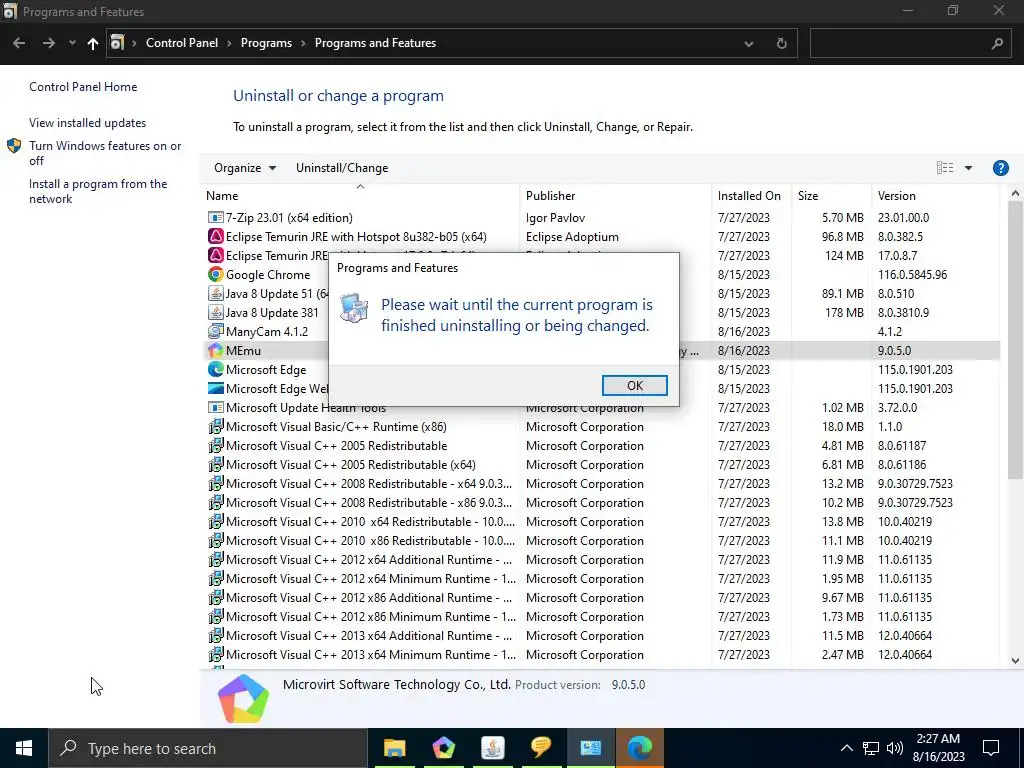The height and width of the screenshot is (768, 1024).
Task: Open the view options dropdown arrow
Action: (968, 168)
